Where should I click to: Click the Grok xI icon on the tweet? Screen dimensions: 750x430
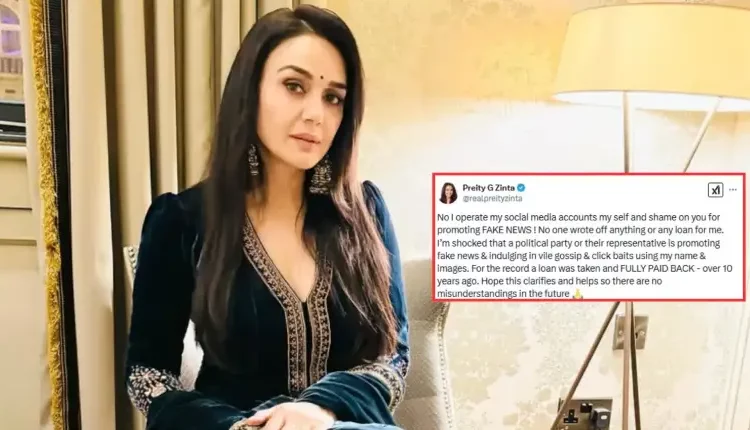pos(715,190)
